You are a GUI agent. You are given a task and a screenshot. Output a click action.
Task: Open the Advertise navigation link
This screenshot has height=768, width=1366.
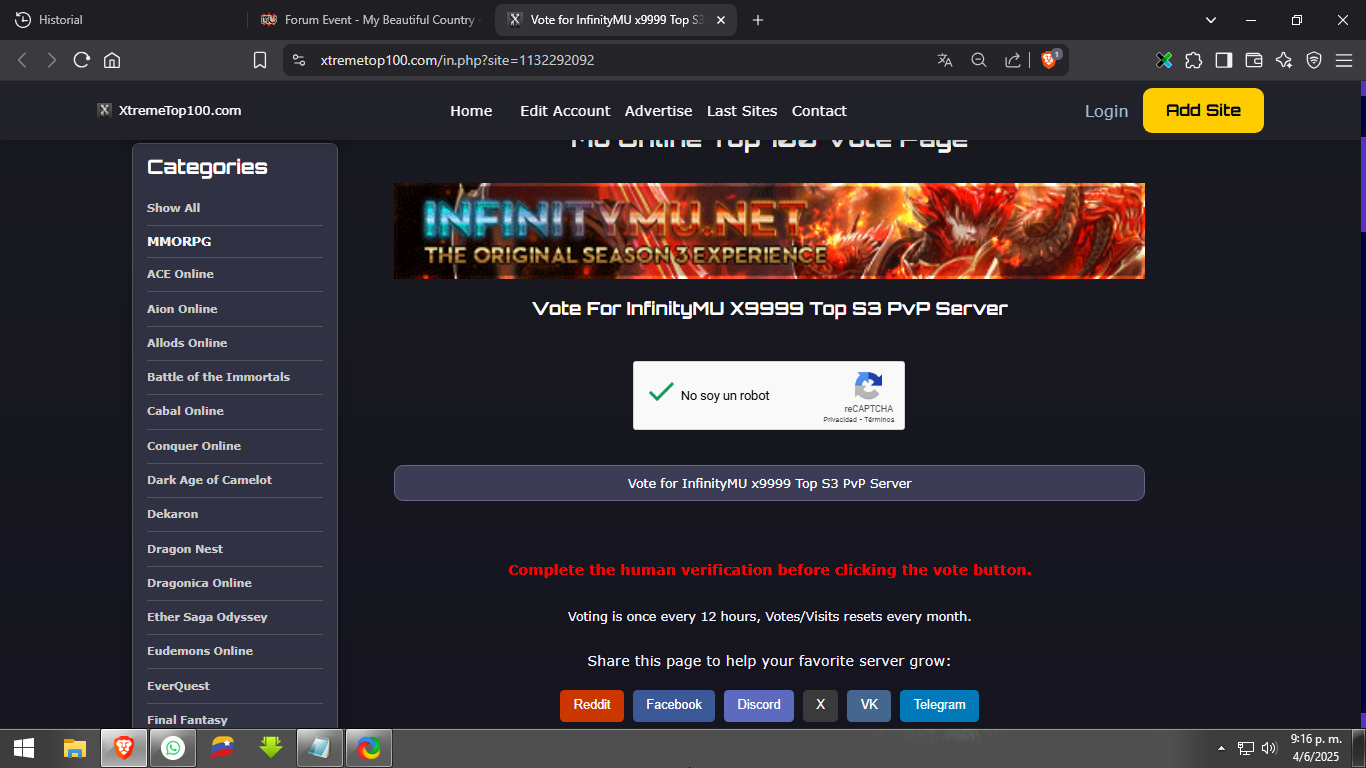pyautogui.click(x=658, y=111)
